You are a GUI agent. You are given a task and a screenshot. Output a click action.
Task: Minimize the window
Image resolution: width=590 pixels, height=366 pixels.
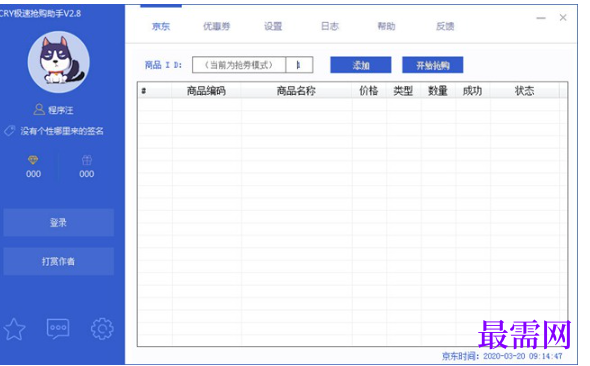[541, 18]
